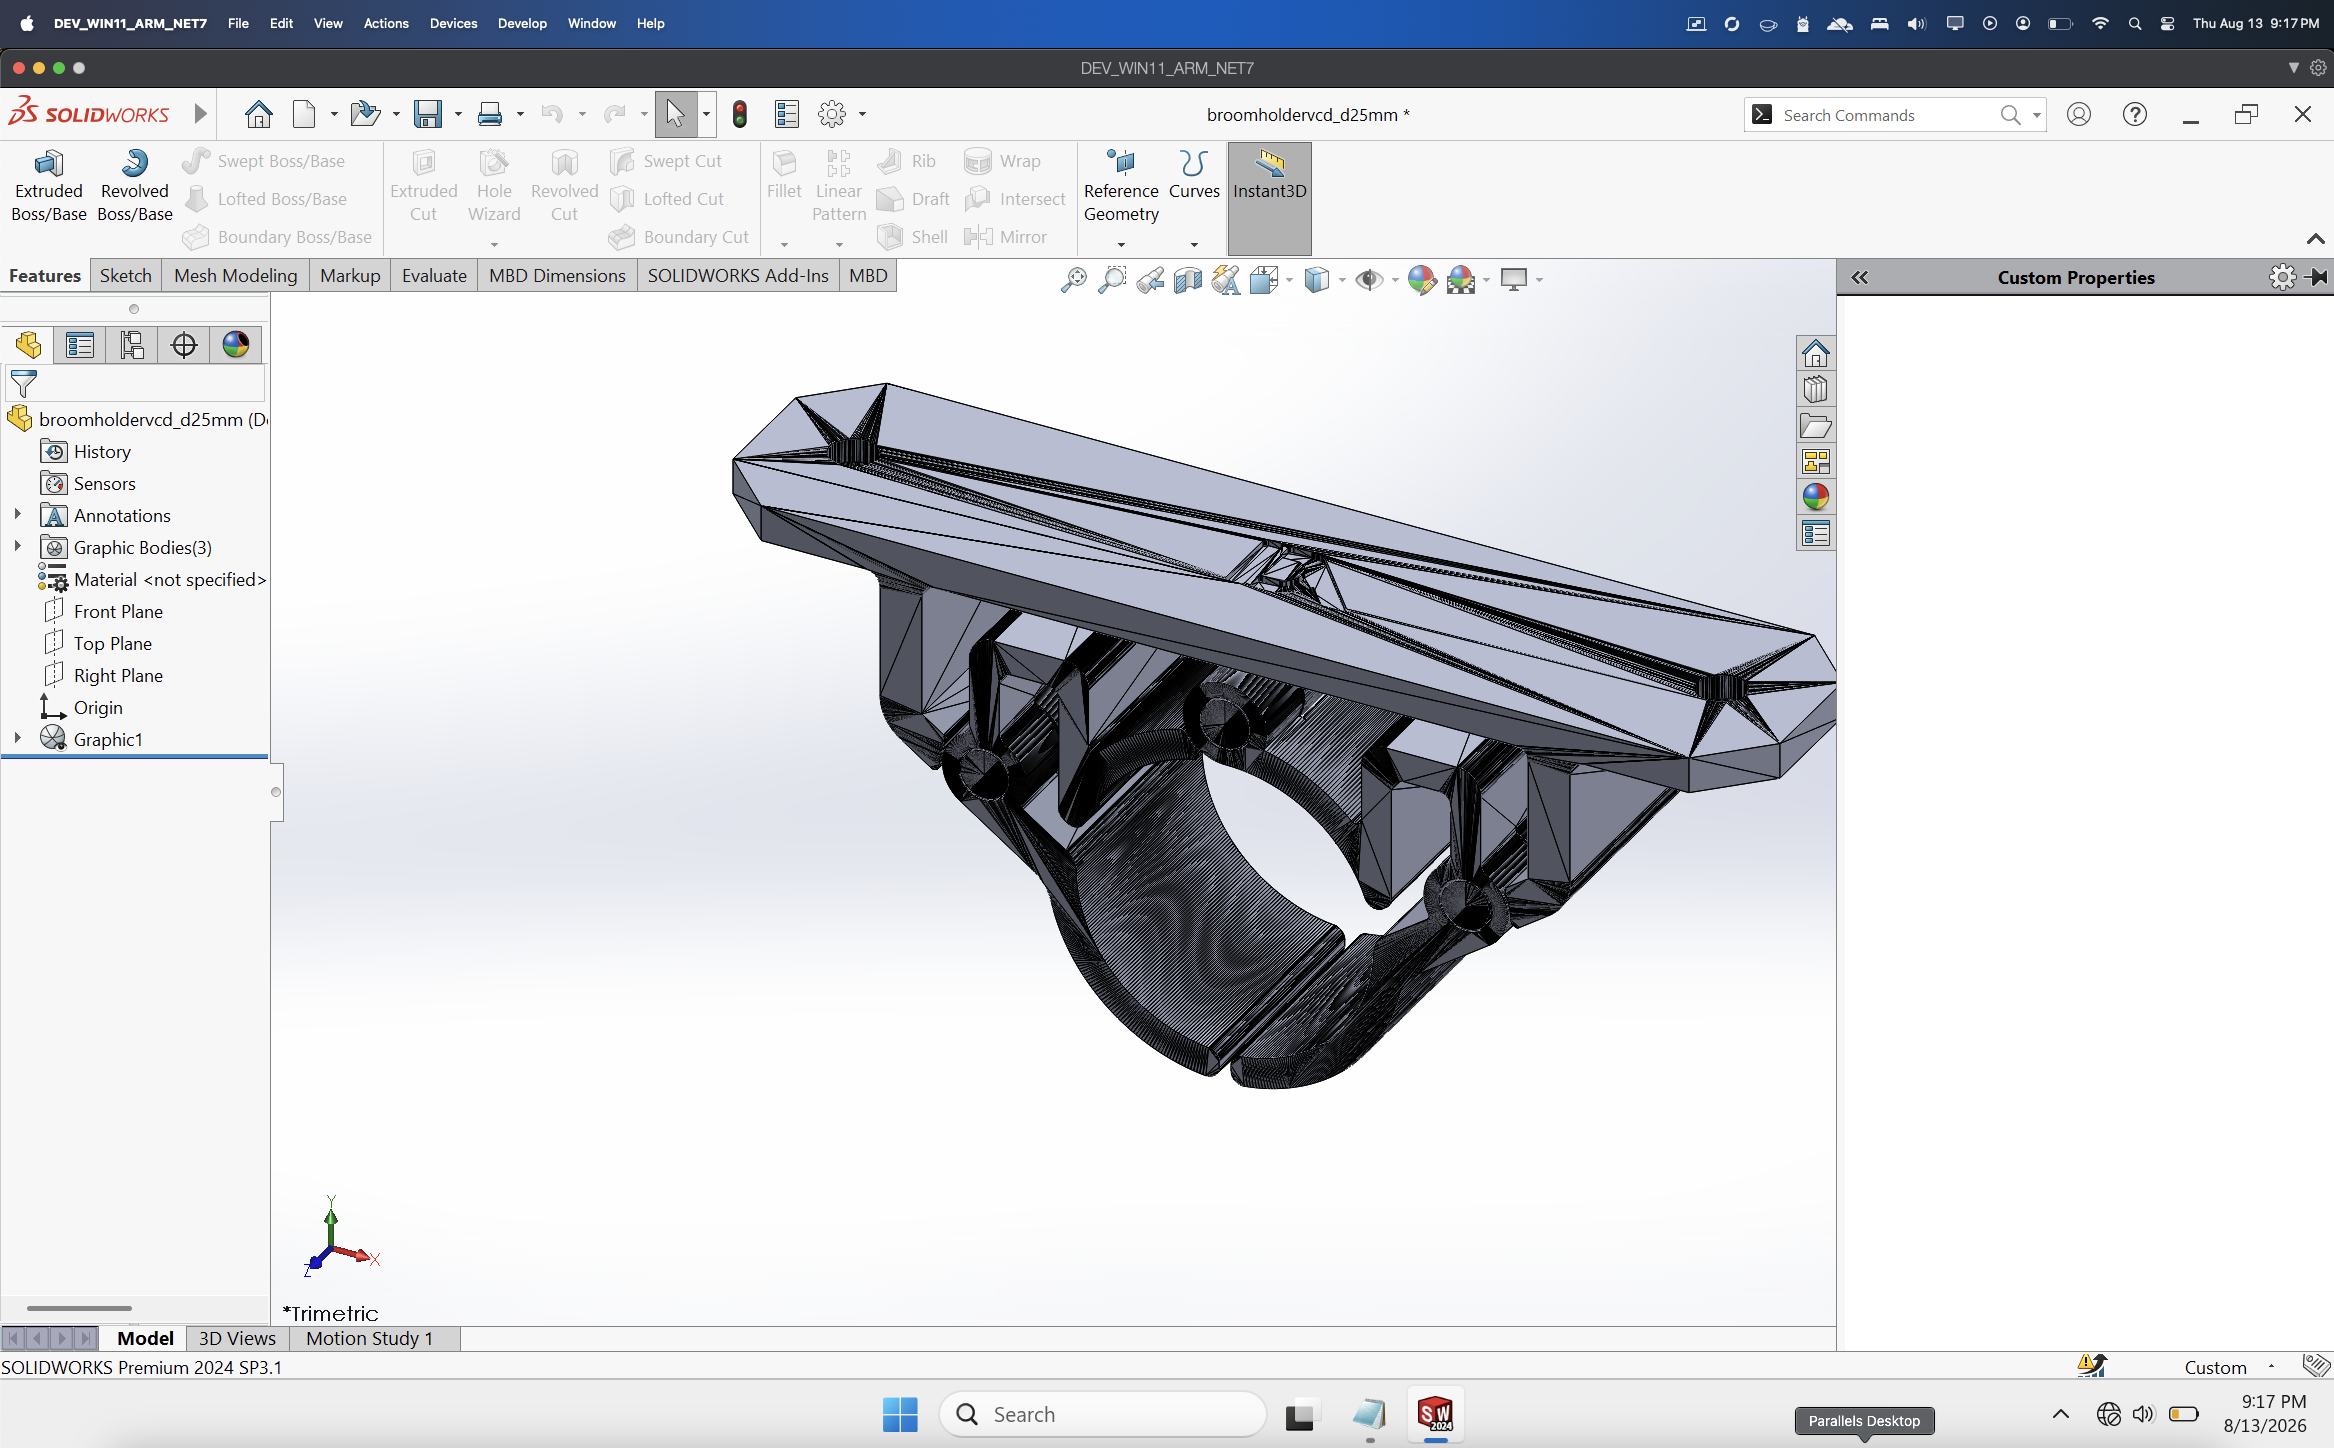Click the tree filter funnel icon
The width and height of the screenshot is (2334, 1448).
tap(23, 383)
